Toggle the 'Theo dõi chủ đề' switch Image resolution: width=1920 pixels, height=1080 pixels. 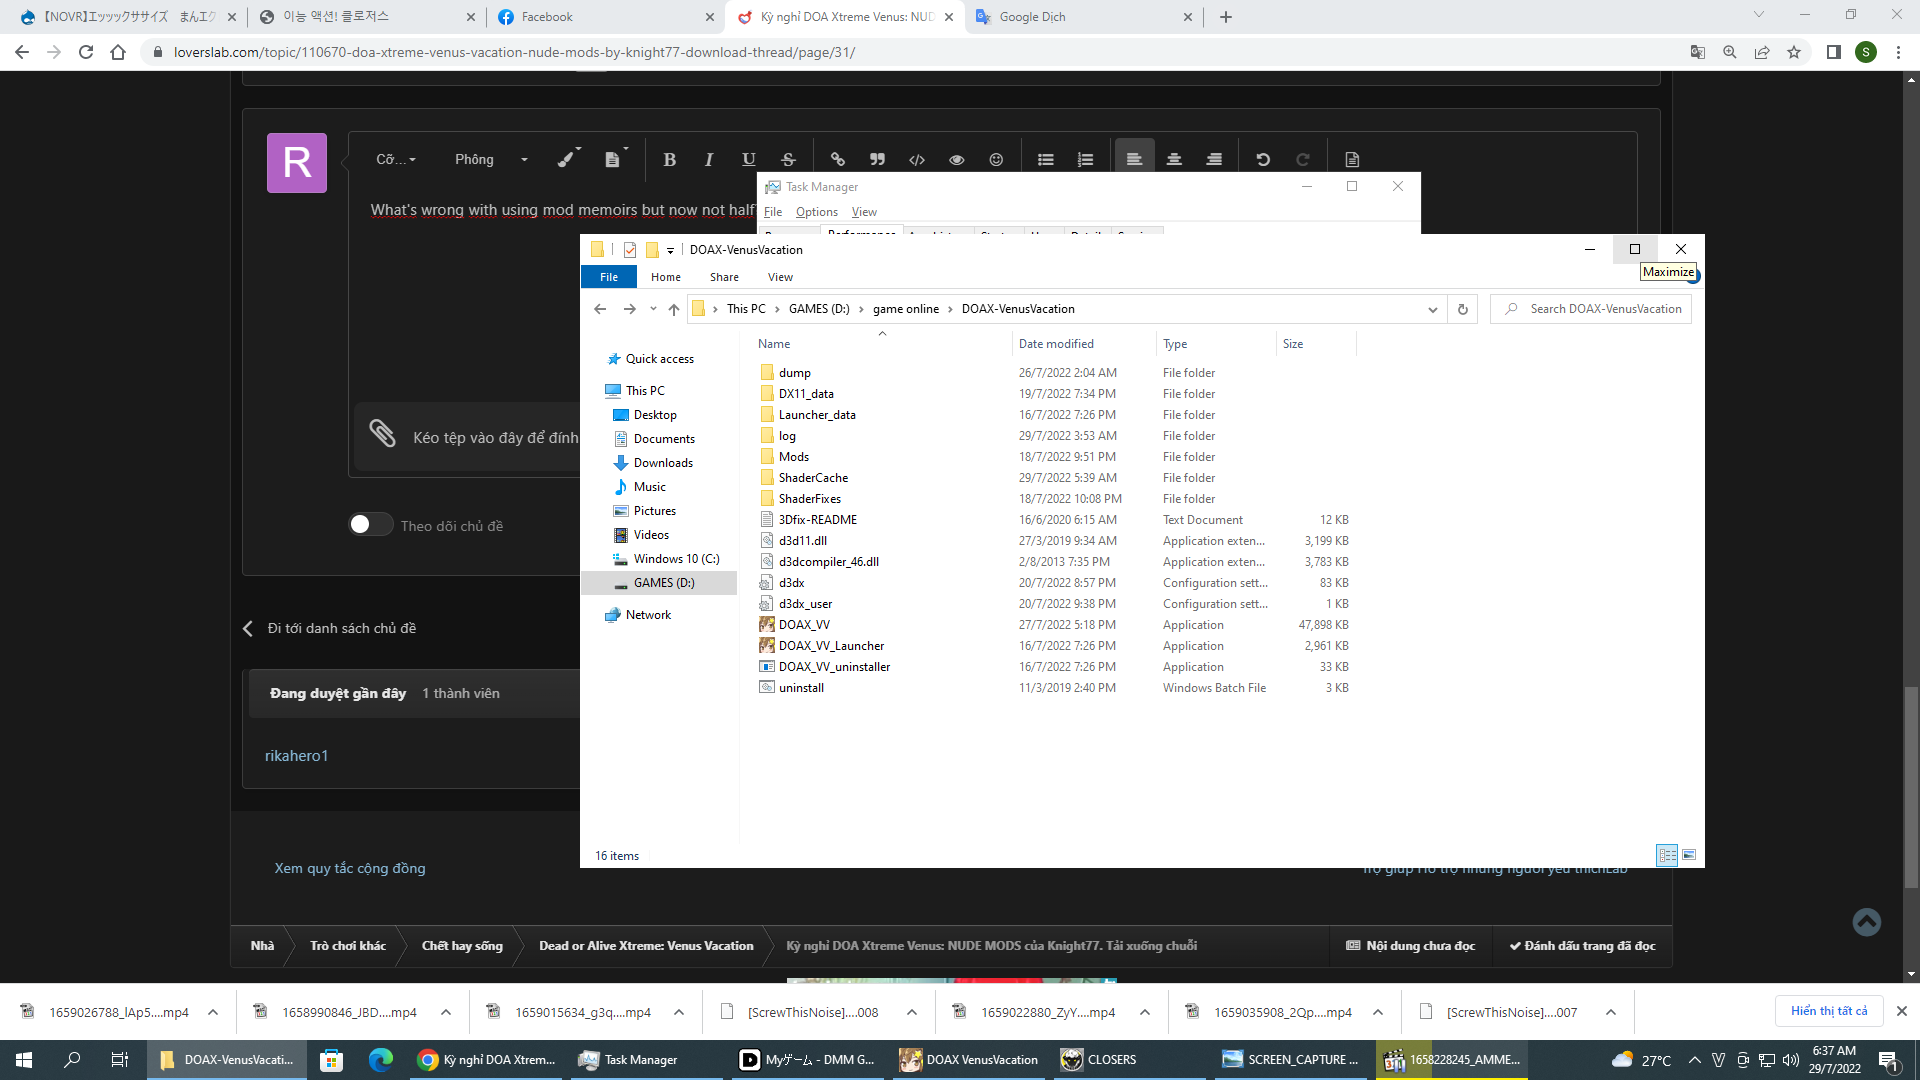(370, 525)
